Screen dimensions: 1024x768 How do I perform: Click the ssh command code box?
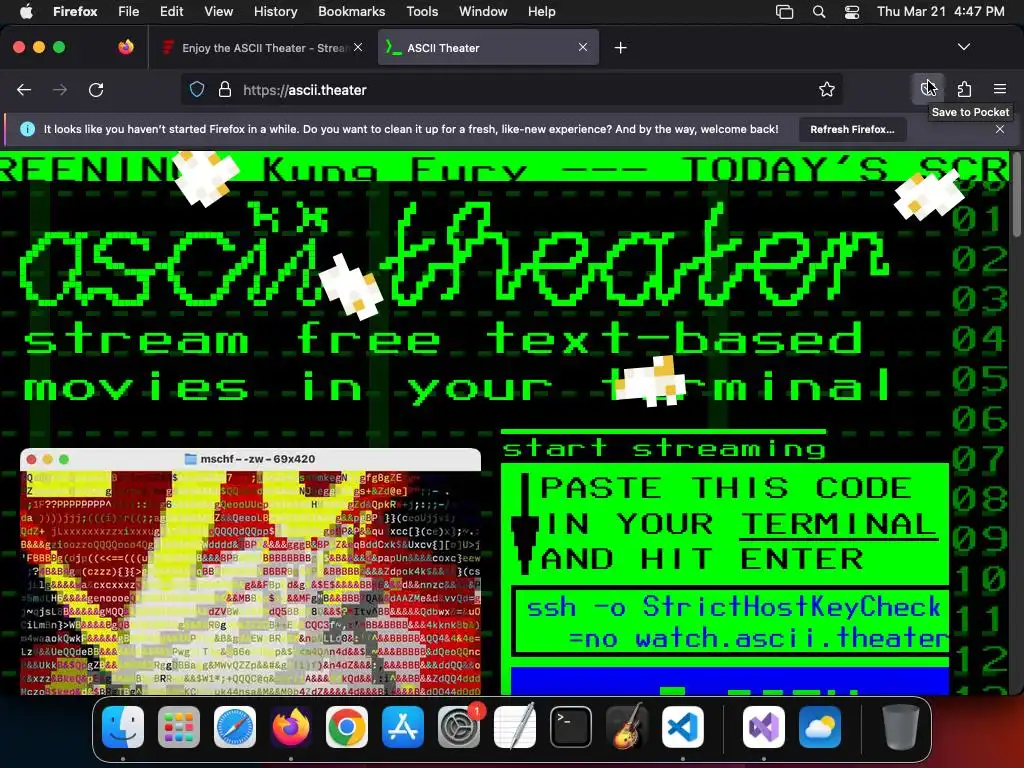coord(731,622)
